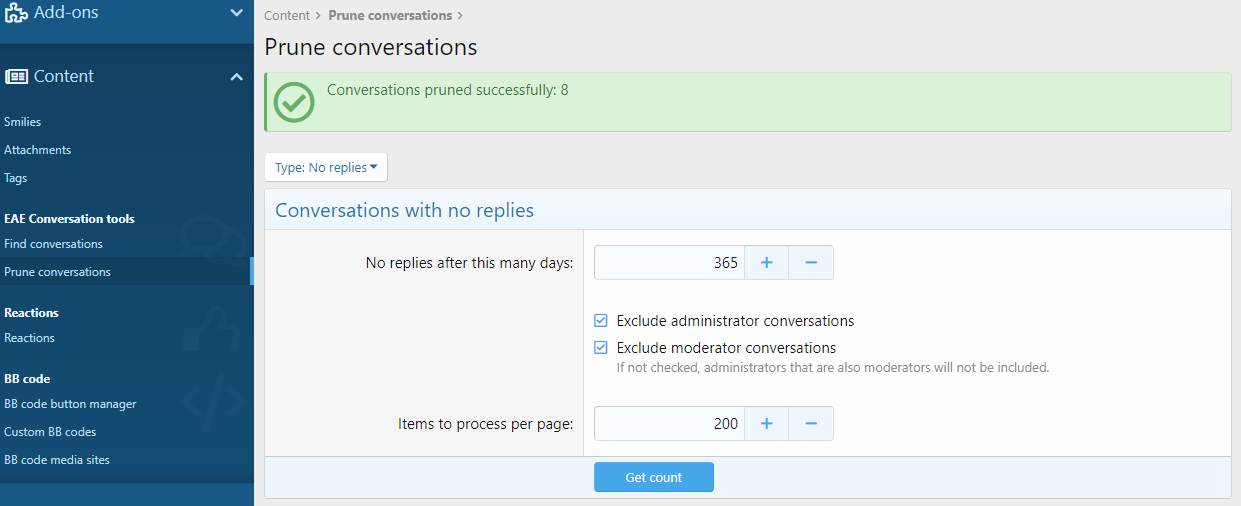Go to BB code button manager

coord(70,404)
